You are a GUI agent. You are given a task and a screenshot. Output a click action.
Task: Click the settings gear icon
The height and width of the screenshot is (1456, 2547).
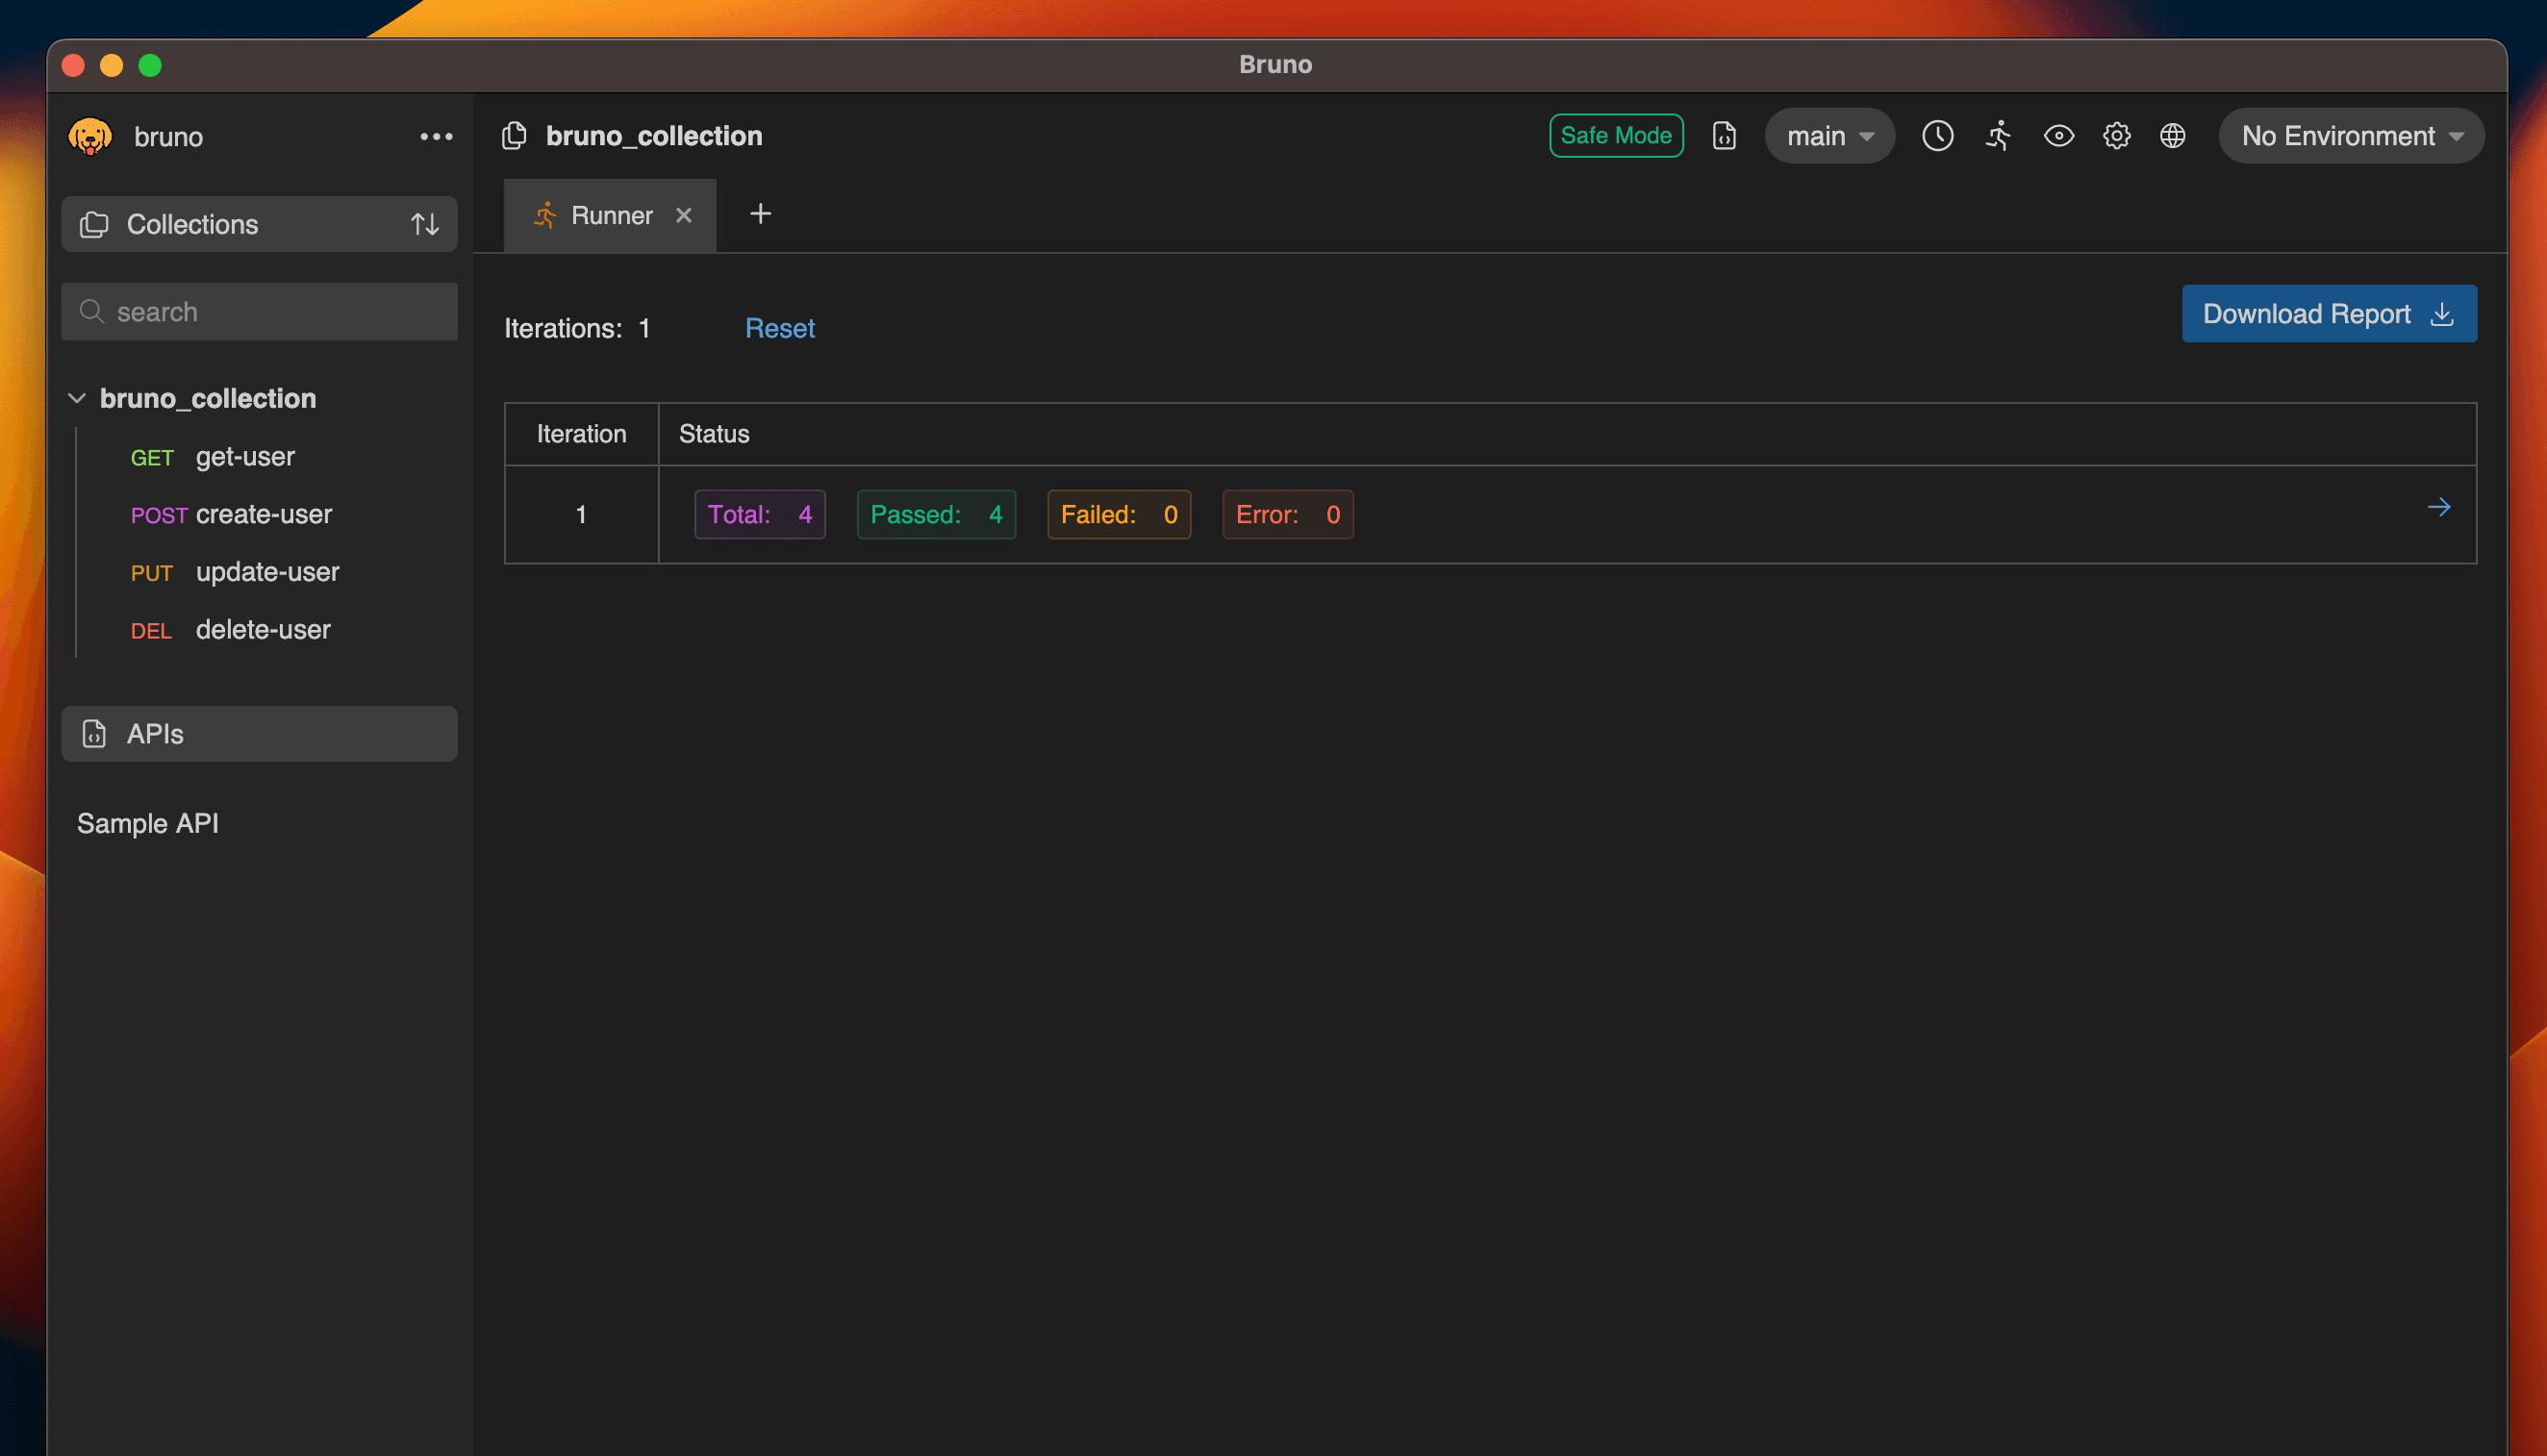2117,137
